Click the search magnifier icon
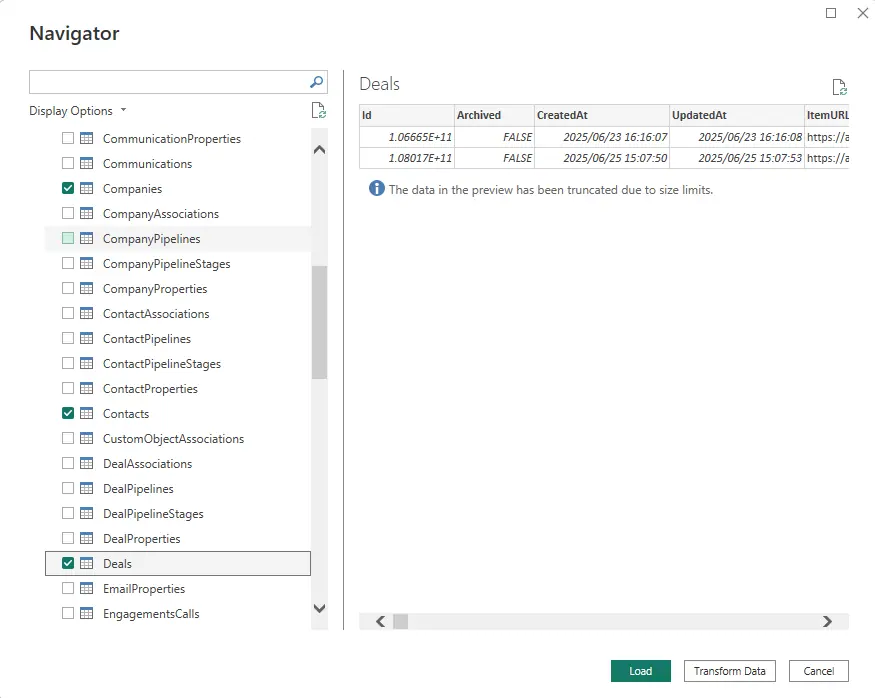This screenshot has width=875, height=698. pyautogui.click(x=316, y=82)
